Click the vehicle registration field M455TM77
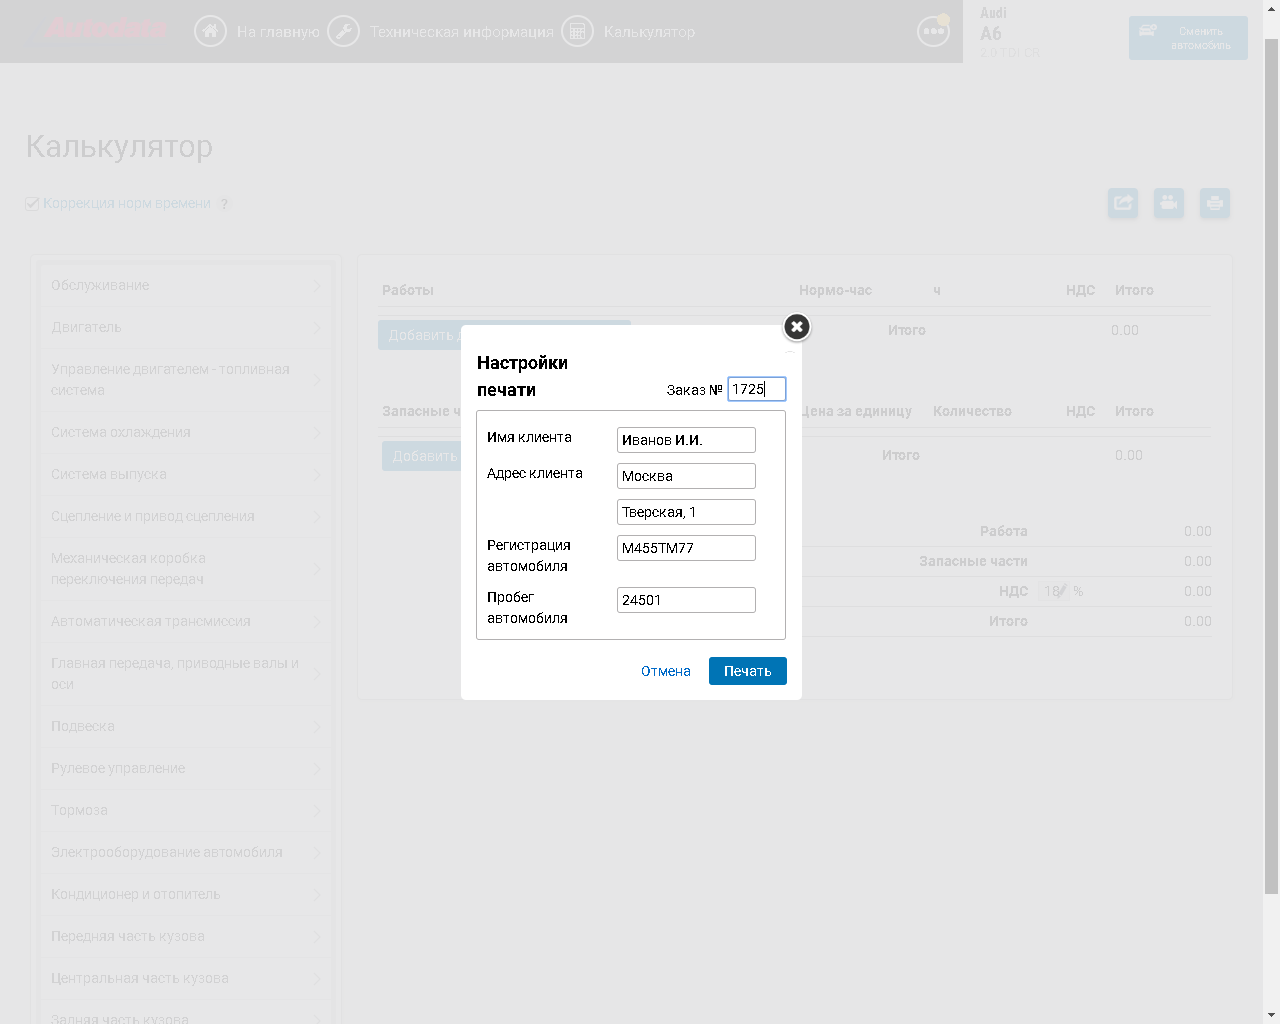 point(686,548)
